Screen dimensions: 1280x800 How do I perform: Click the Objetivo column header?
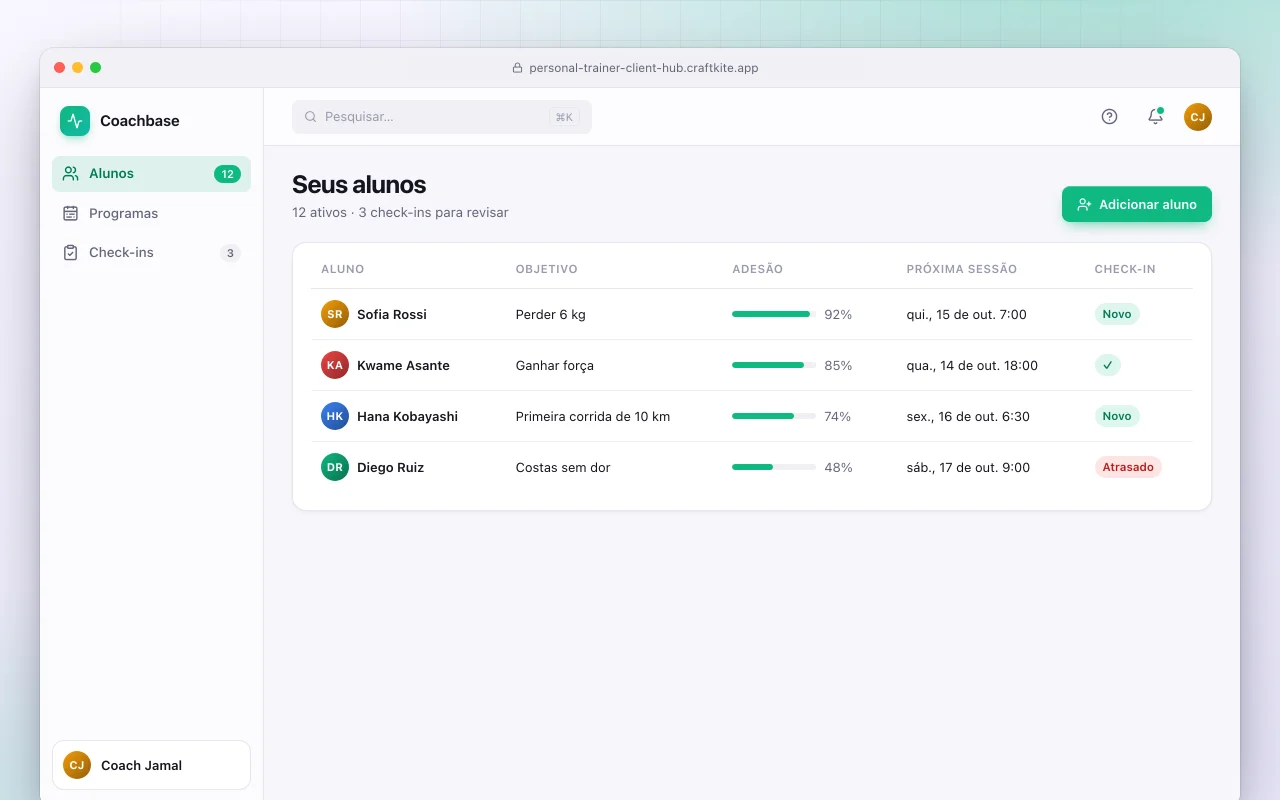tap(547, 269)
